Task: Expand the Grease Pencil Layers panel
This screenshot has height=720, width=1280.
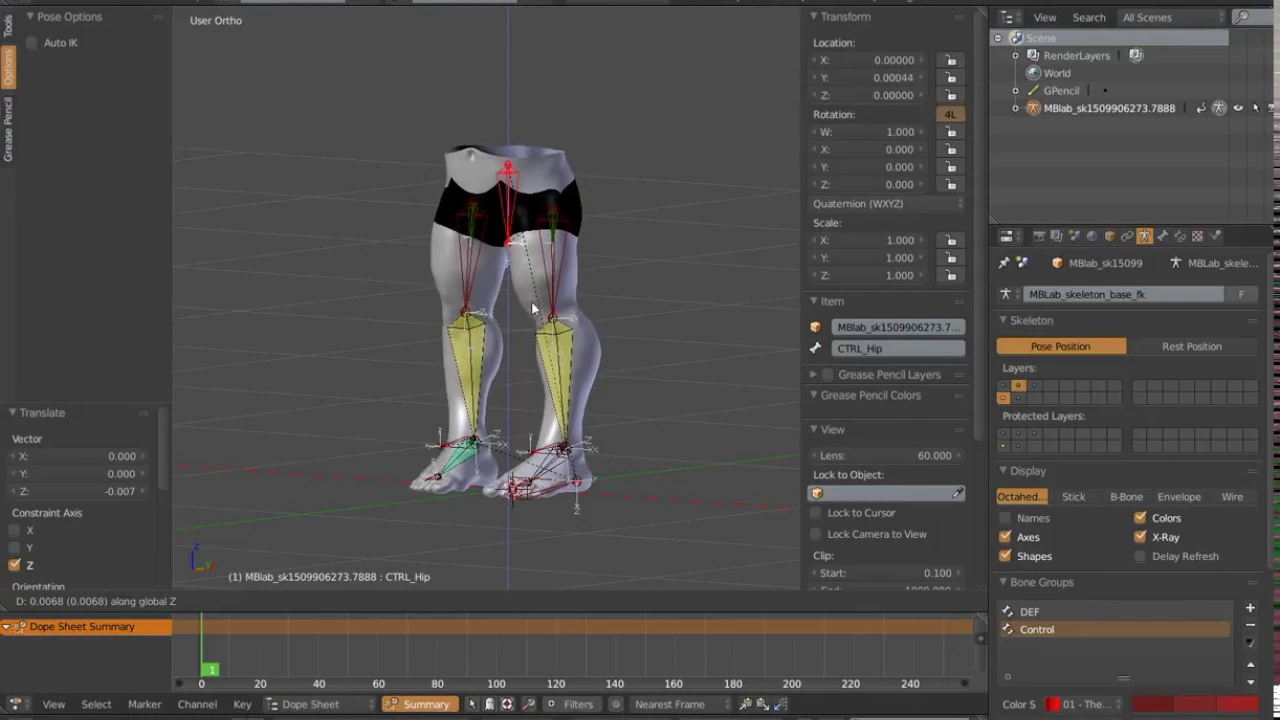Action: [814, 374]
